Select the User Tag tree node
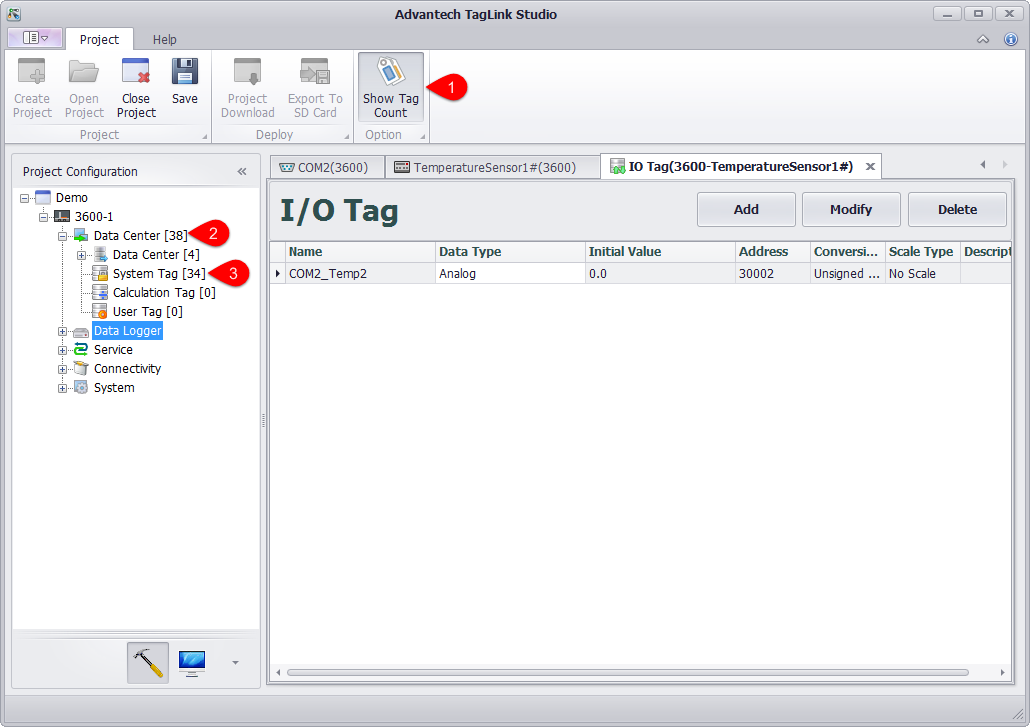The image size is (1030, 727). pos(147,312)
